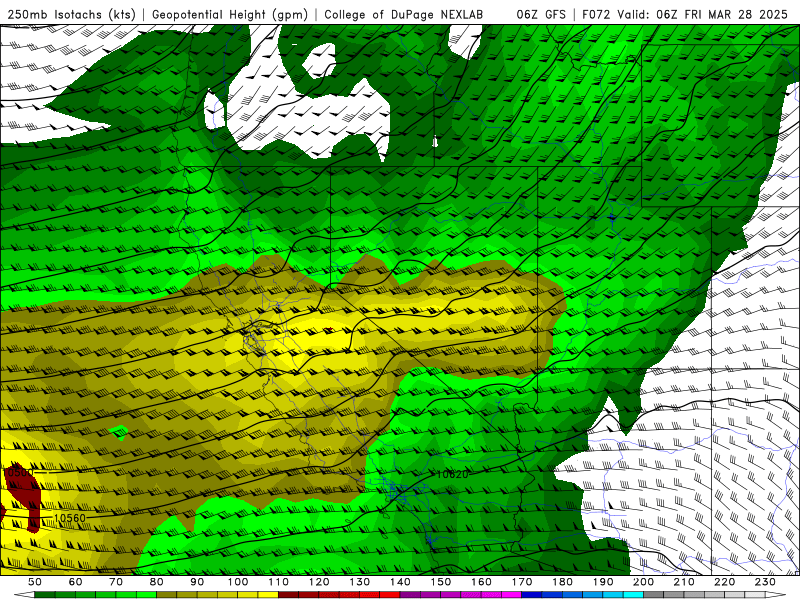Viewport: 800px width, 600px height.
Task: Click the '250mb Isotachs (kts)' title text
Action: click(x=71, y=15)
